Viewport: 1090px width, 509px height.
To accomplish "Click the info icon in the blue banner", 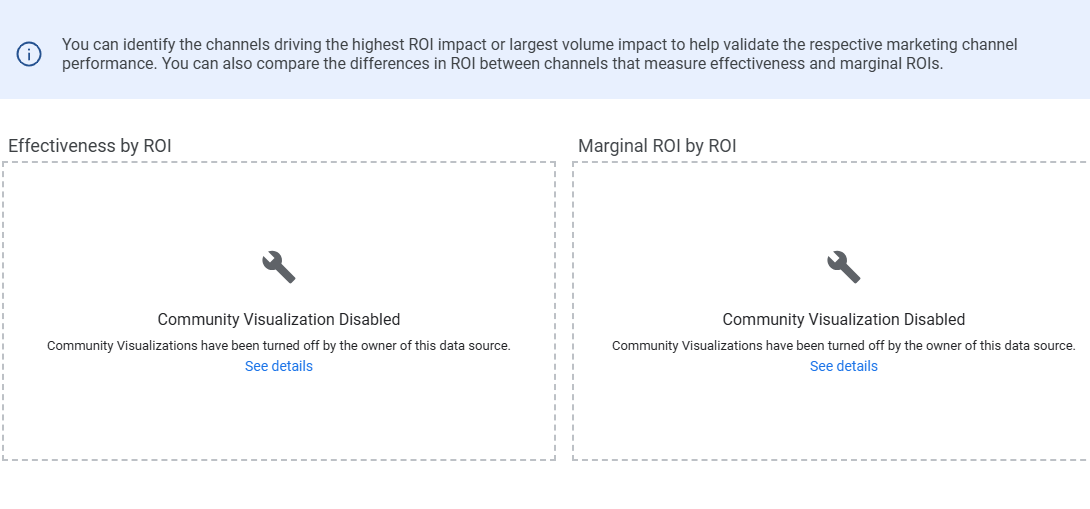I will coord(29,54).
